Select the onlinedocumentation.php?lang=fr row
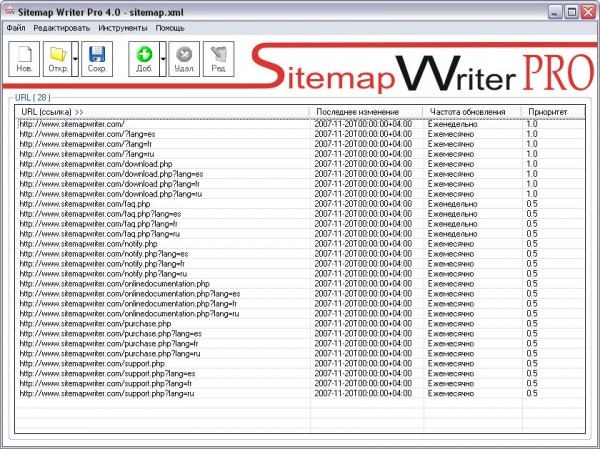 pyautogui.click(x=301, y=304)
